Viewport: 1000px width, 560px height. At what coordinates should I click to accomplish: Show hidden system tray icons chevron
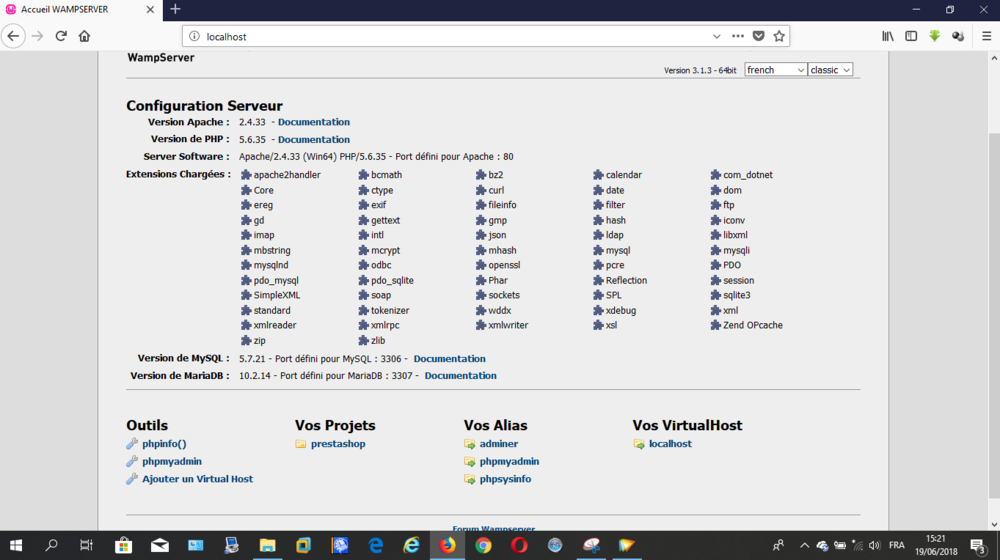tap(804, 545)
